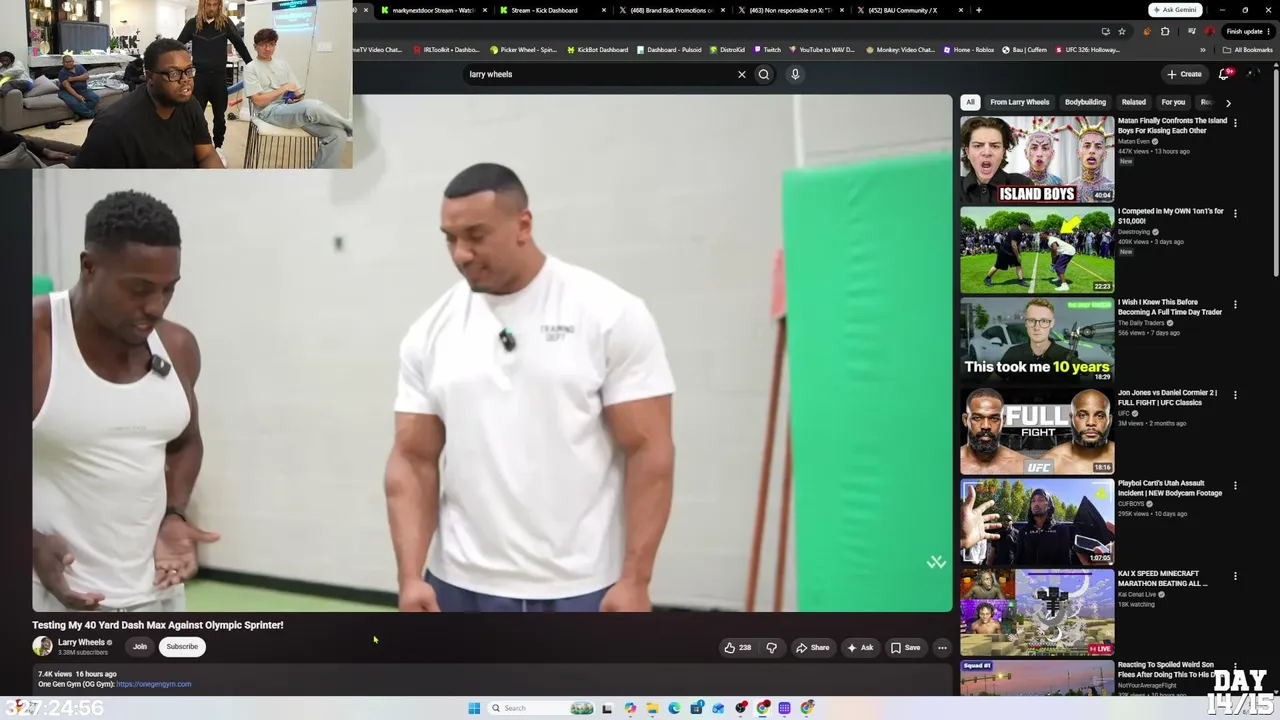Open Microsoft Store from the taskbar
The width and height of the screenshot is (1280, 720).
(x=696, y=708)
